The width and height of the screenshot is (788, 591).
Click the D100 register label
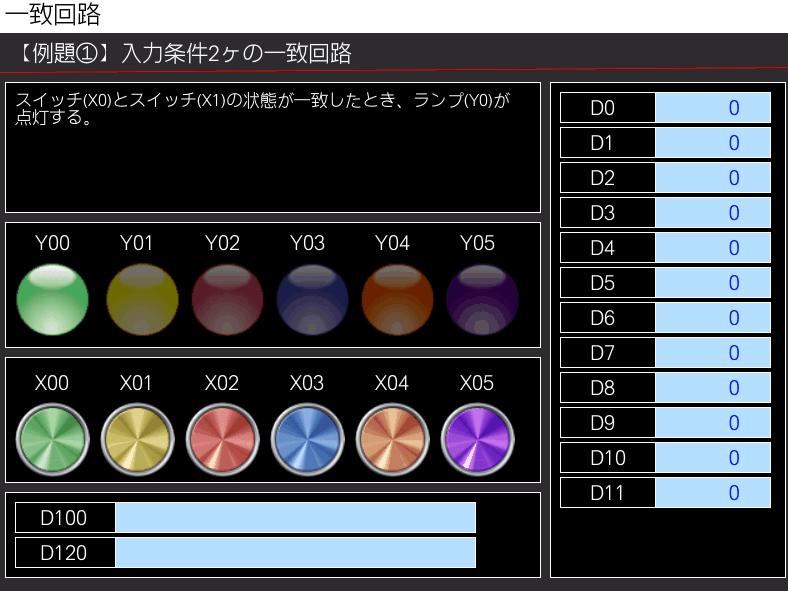coord(64,518)
